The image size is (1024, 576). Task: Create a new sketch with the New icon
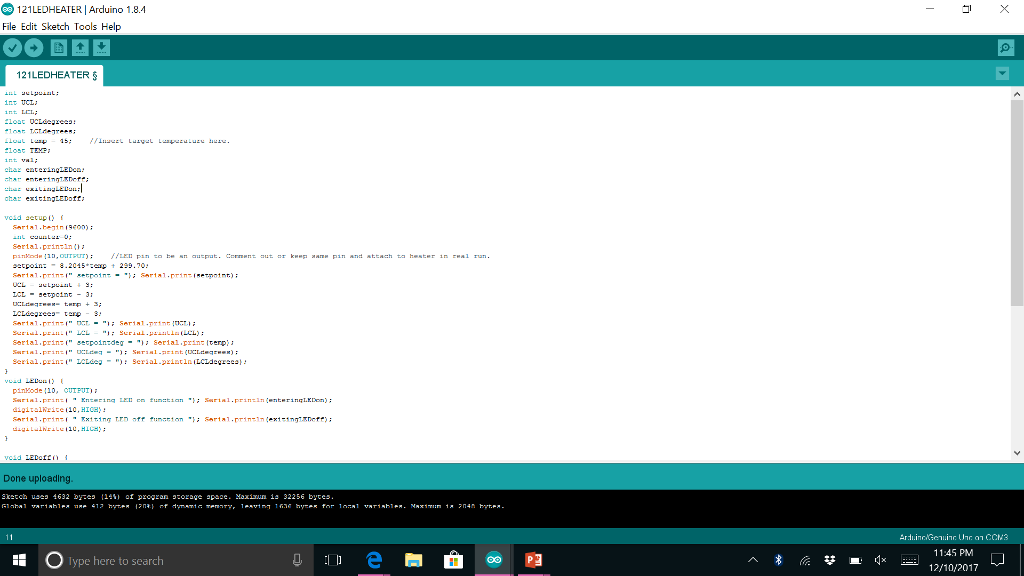(x=58, y=47)
